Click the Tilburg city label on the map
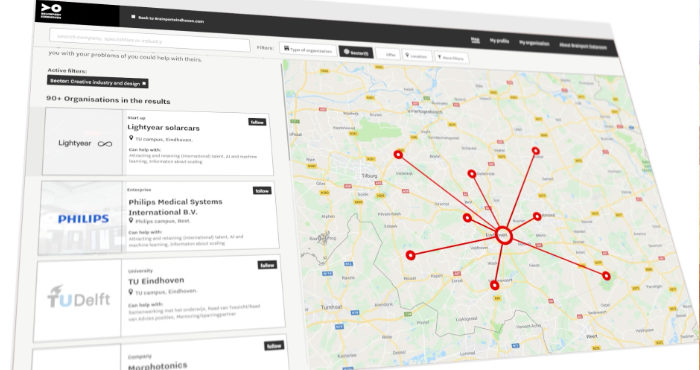The image size is (700, 370). [x=370, y=176]
